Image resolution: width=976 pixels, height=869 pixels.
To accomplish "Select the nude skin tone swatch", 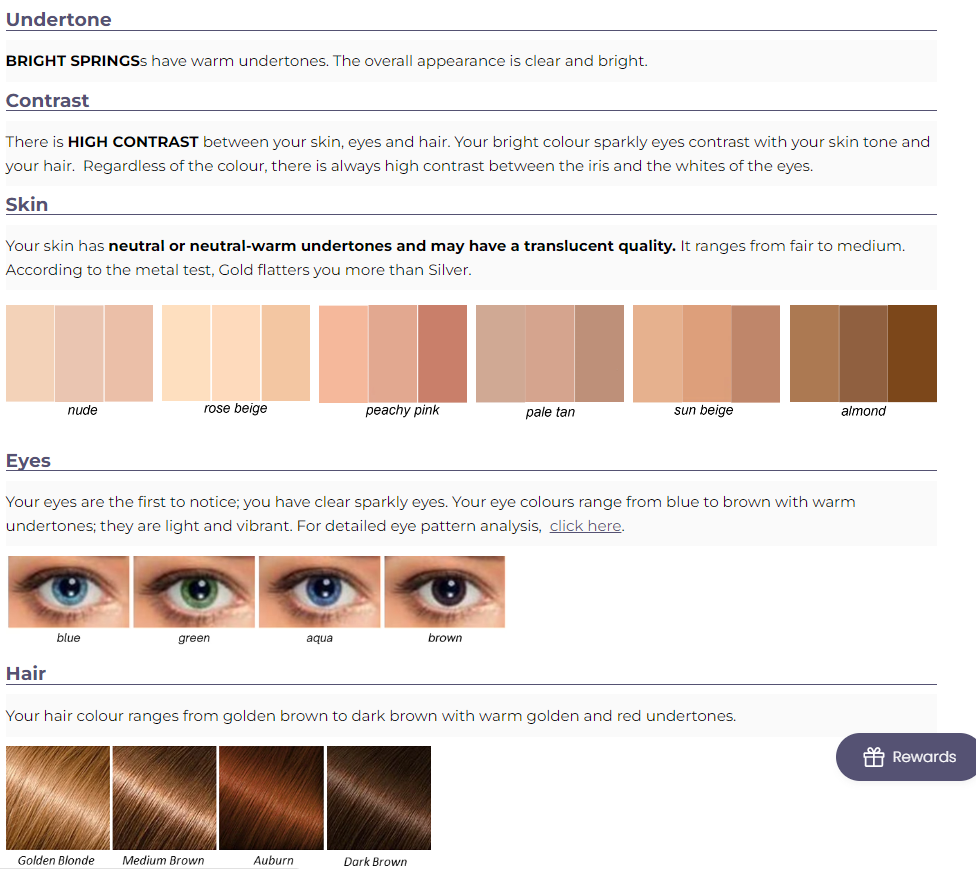I will click(x=80, y=353).
